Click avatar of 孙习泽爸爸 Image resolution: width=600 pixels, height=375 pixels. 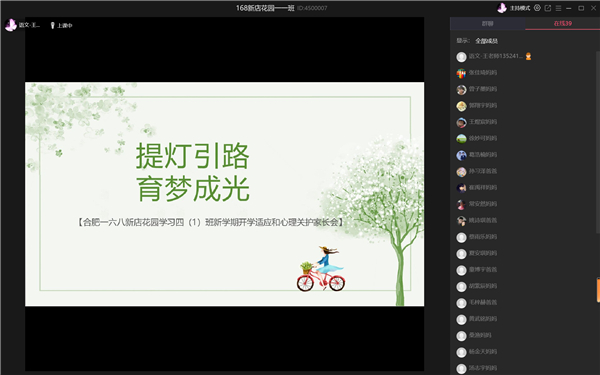click(461, 172)
